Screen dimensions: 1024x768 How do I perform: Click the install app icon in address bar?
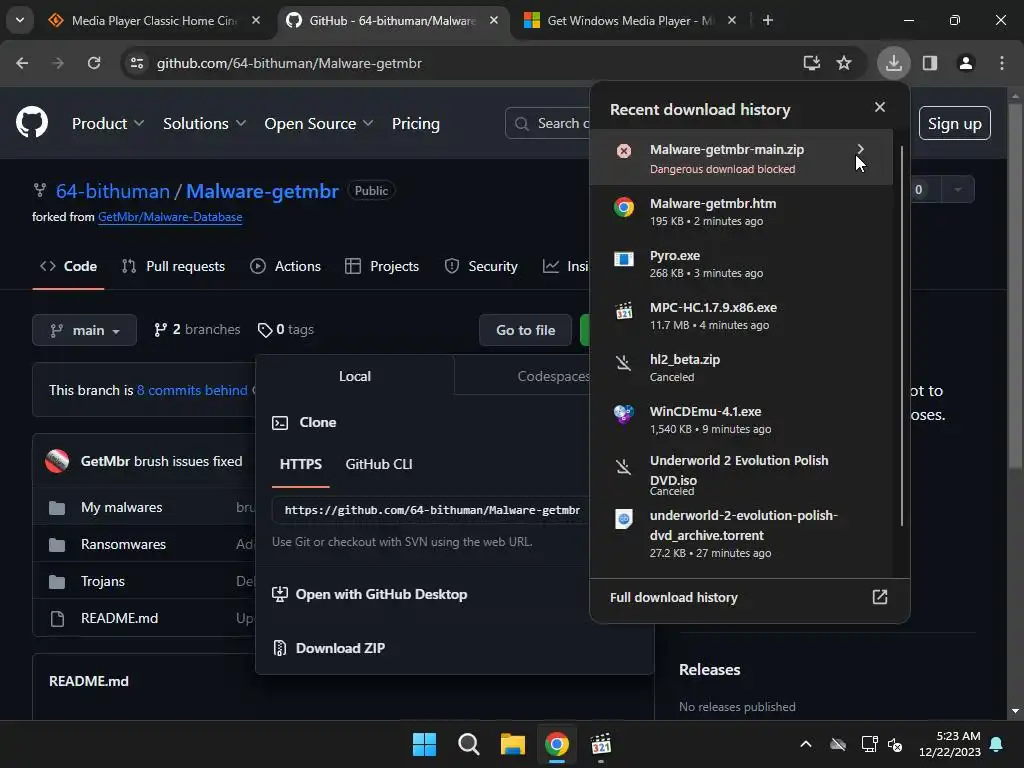pos(811,63)
